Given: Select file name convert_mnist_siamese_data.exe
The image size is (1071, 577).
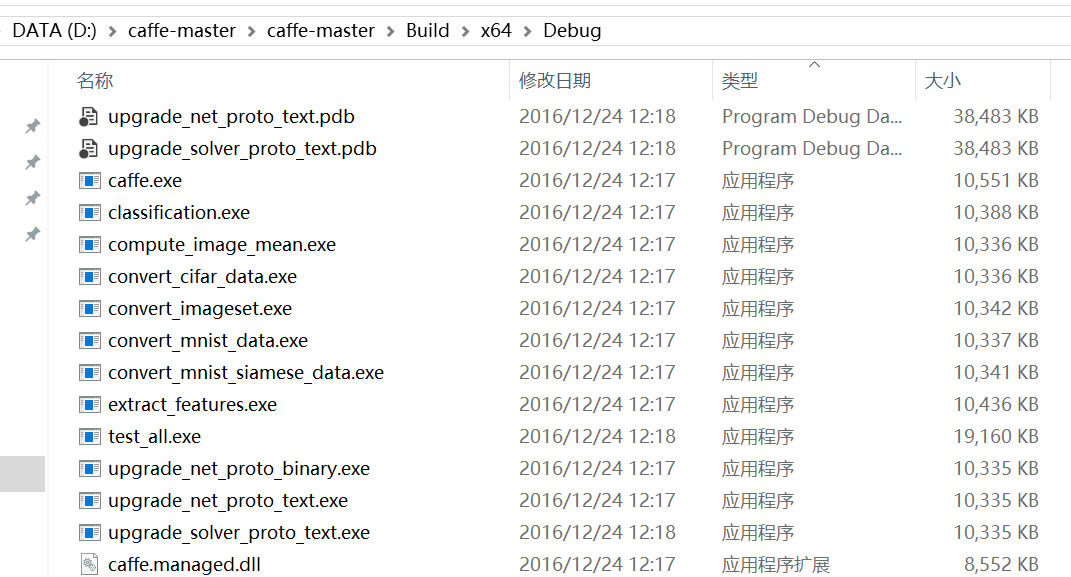Looking at the screenshot, I should (246, 373).
